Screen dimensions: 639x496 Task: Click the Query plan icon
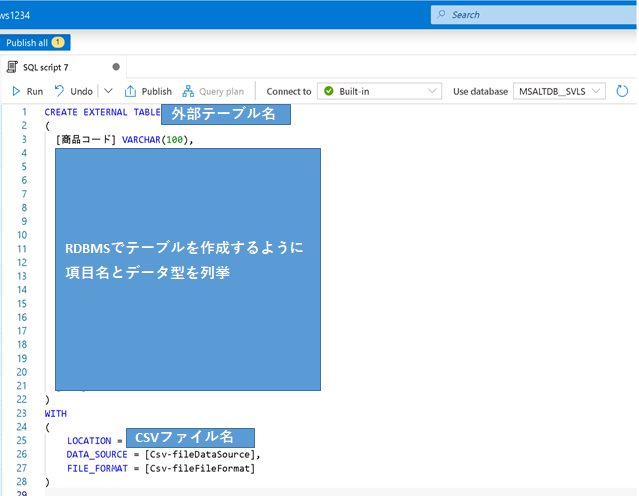pos(188,91)
